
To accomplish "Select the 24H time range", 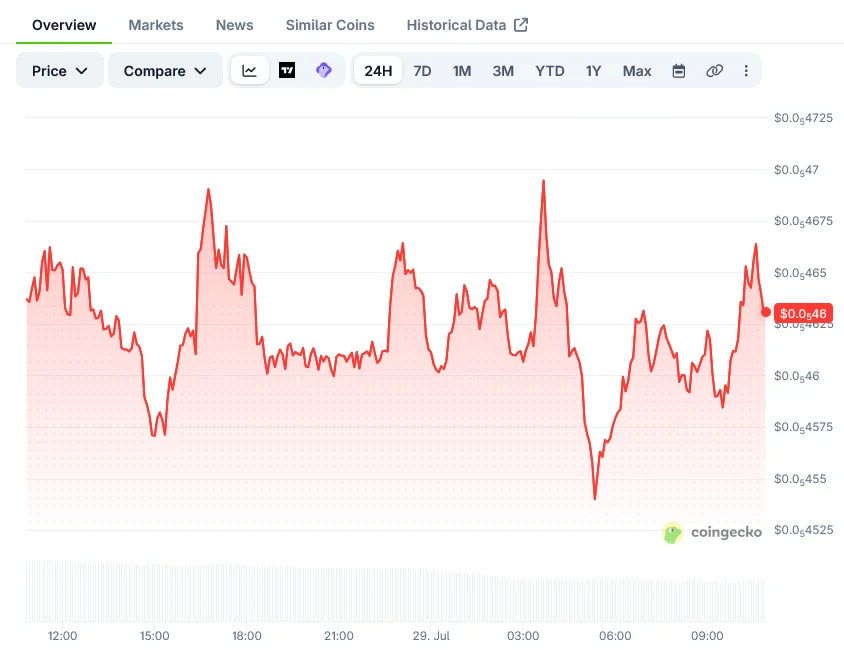I will click(x=378, y=70).
